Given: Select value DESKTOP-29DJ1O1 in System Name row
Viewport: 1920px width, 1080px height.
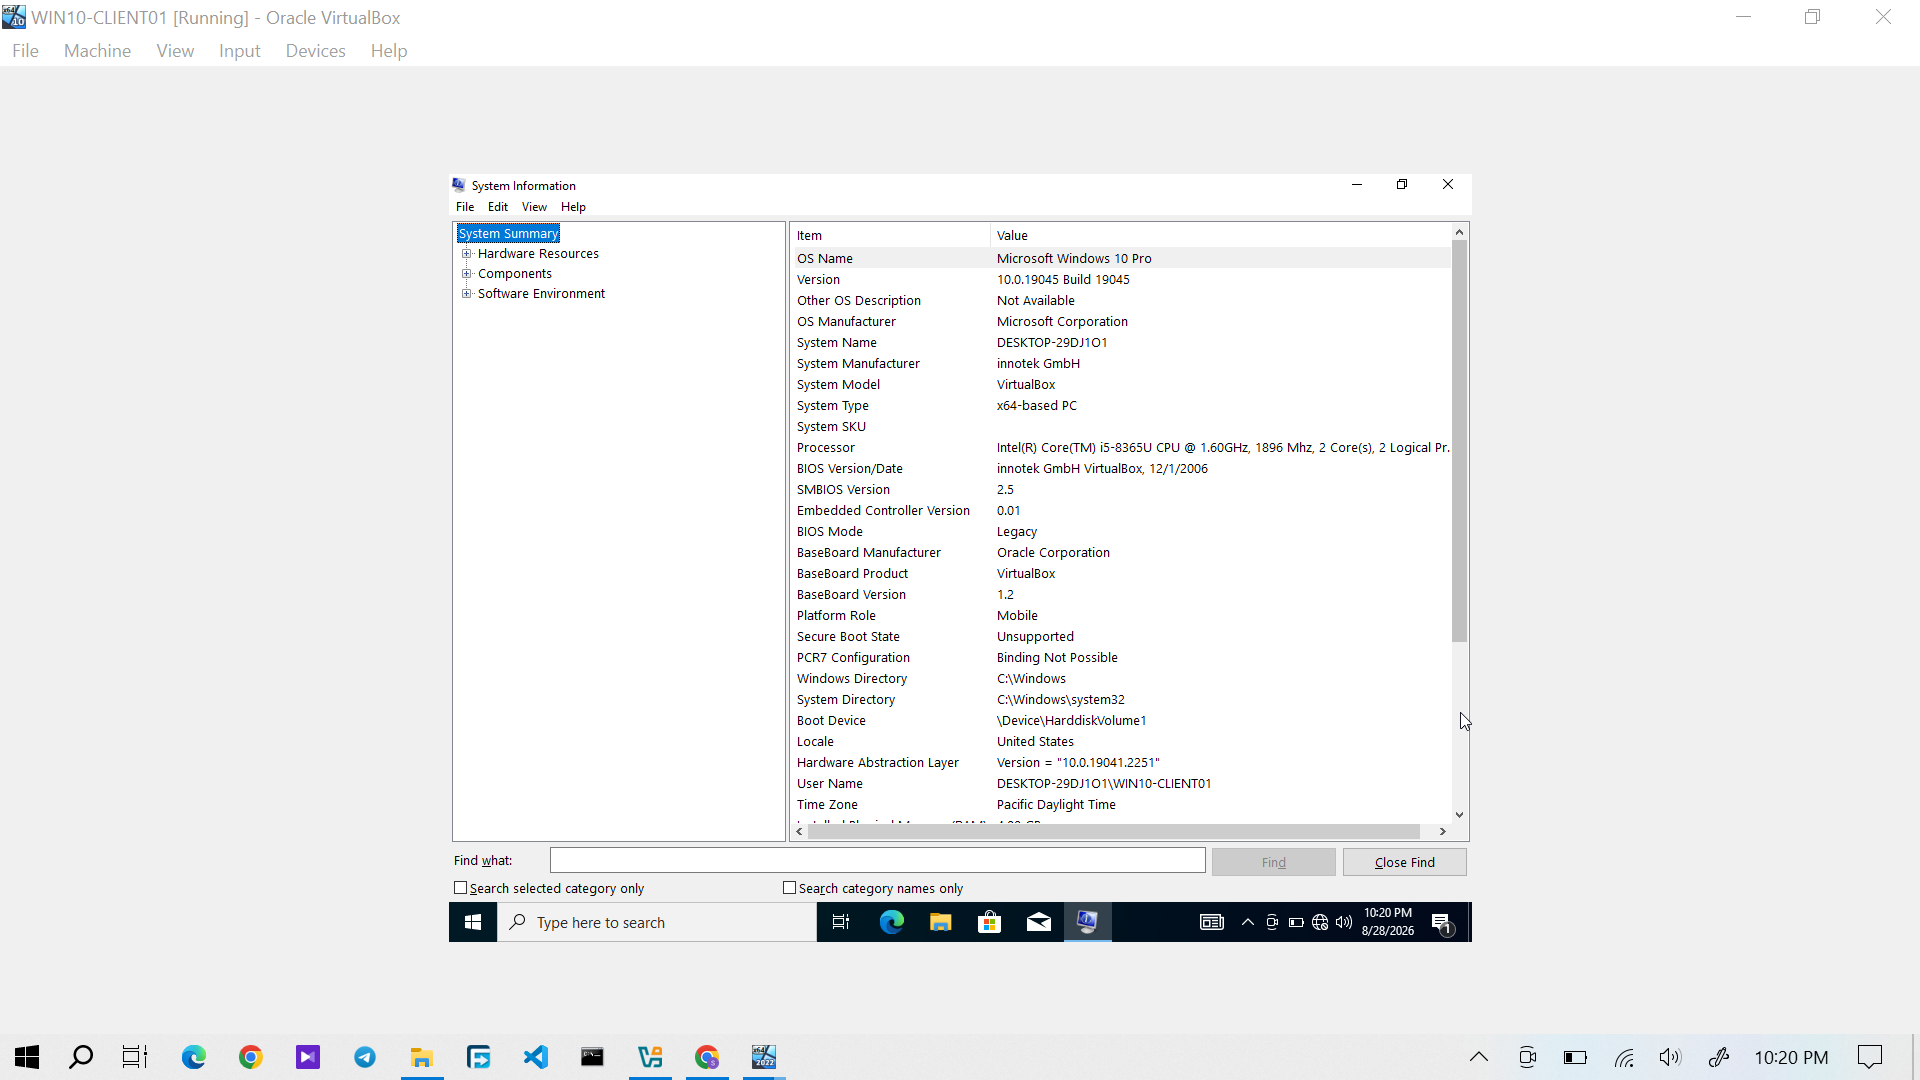Looking at the screenshot, I should [1052, 343].
